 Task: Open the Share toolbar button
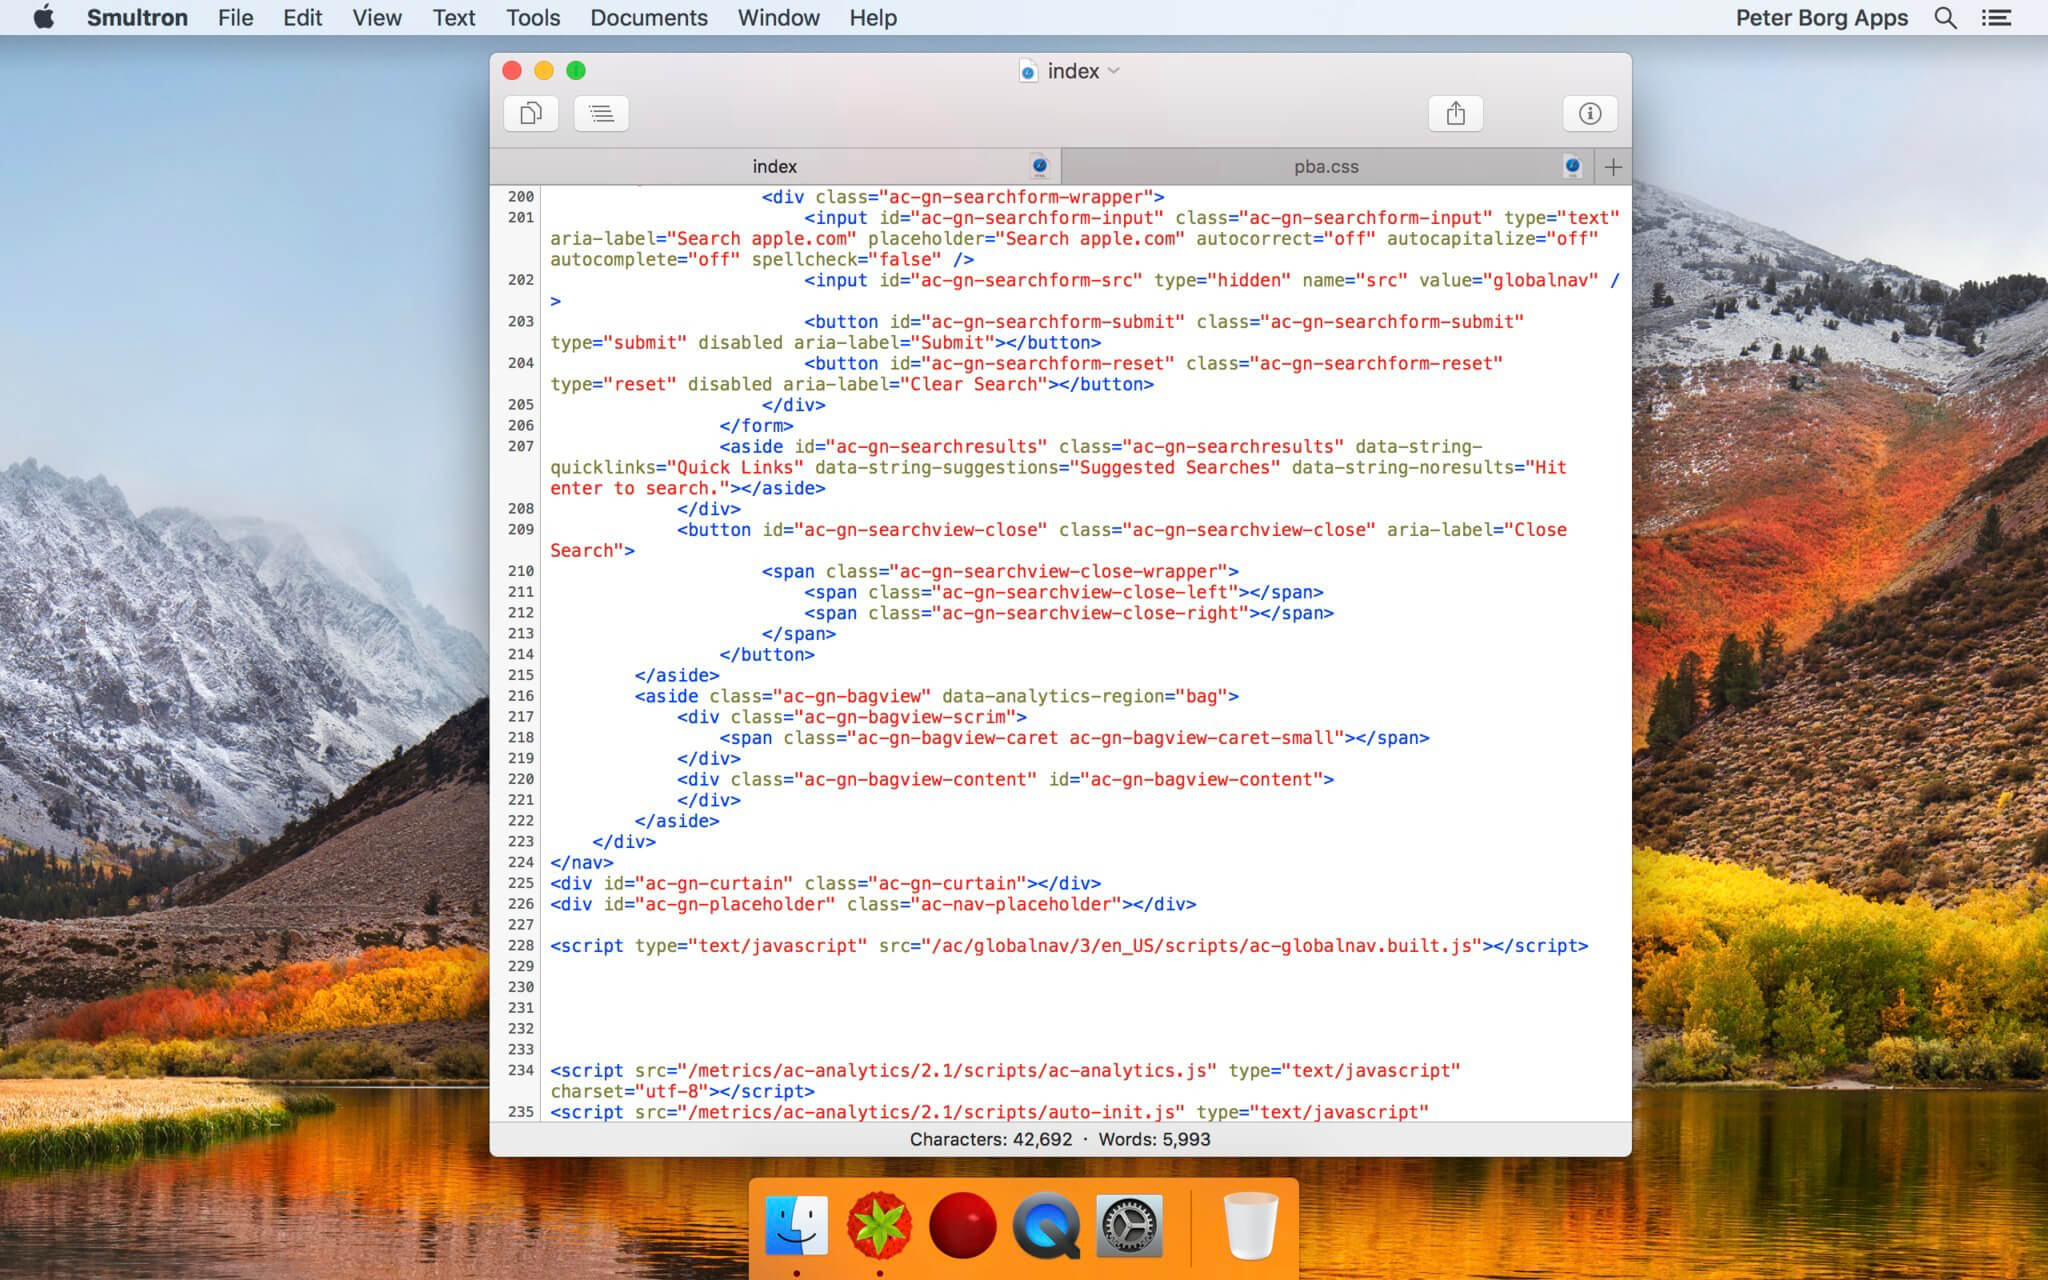pos(1455,113)
